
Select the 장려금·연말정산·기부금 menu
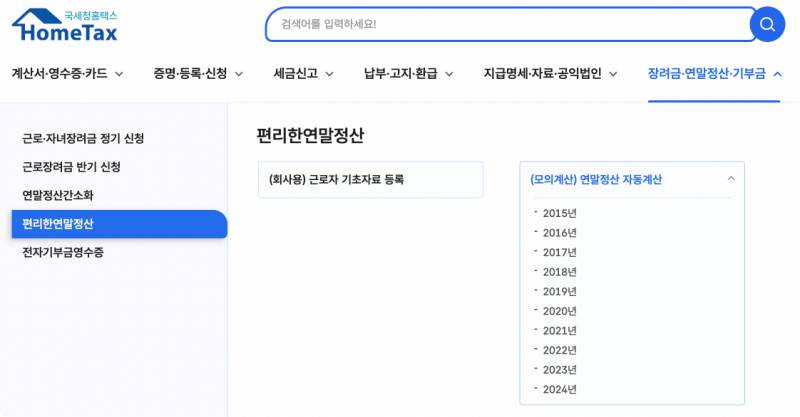click(707, 73)
